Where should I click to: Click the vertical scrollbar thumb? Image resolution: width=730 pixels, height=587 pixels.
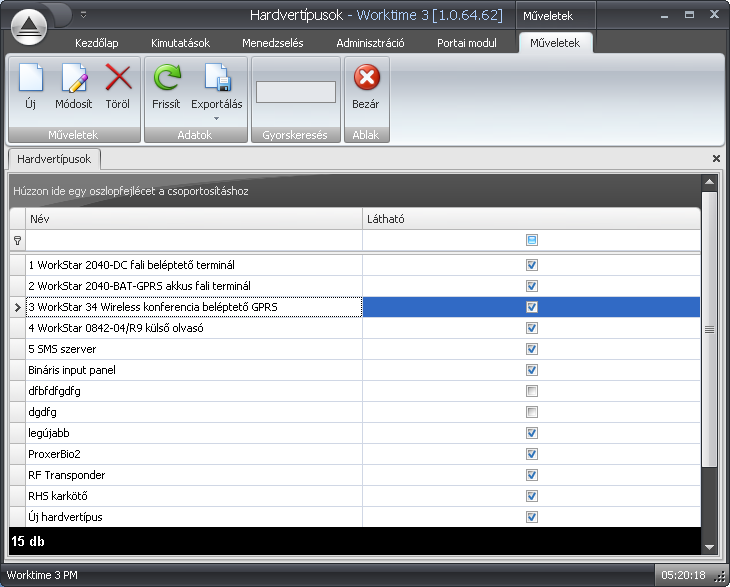point(710,330)
